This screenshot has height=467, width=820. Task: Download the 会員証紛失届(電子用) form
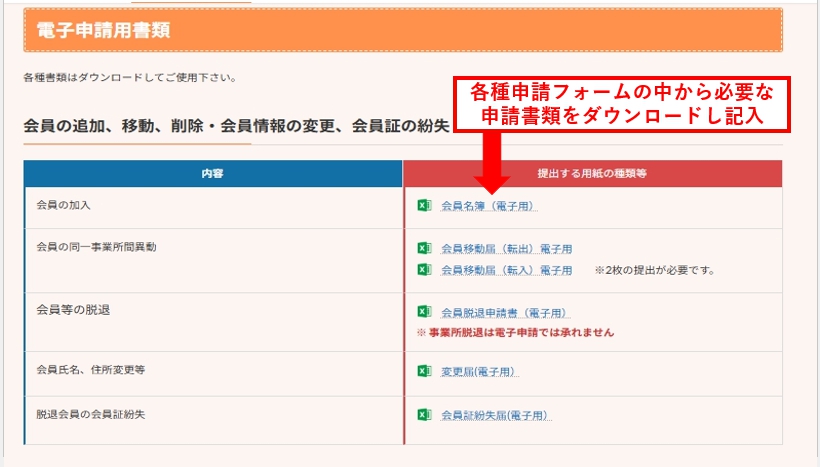click(496, 415)
